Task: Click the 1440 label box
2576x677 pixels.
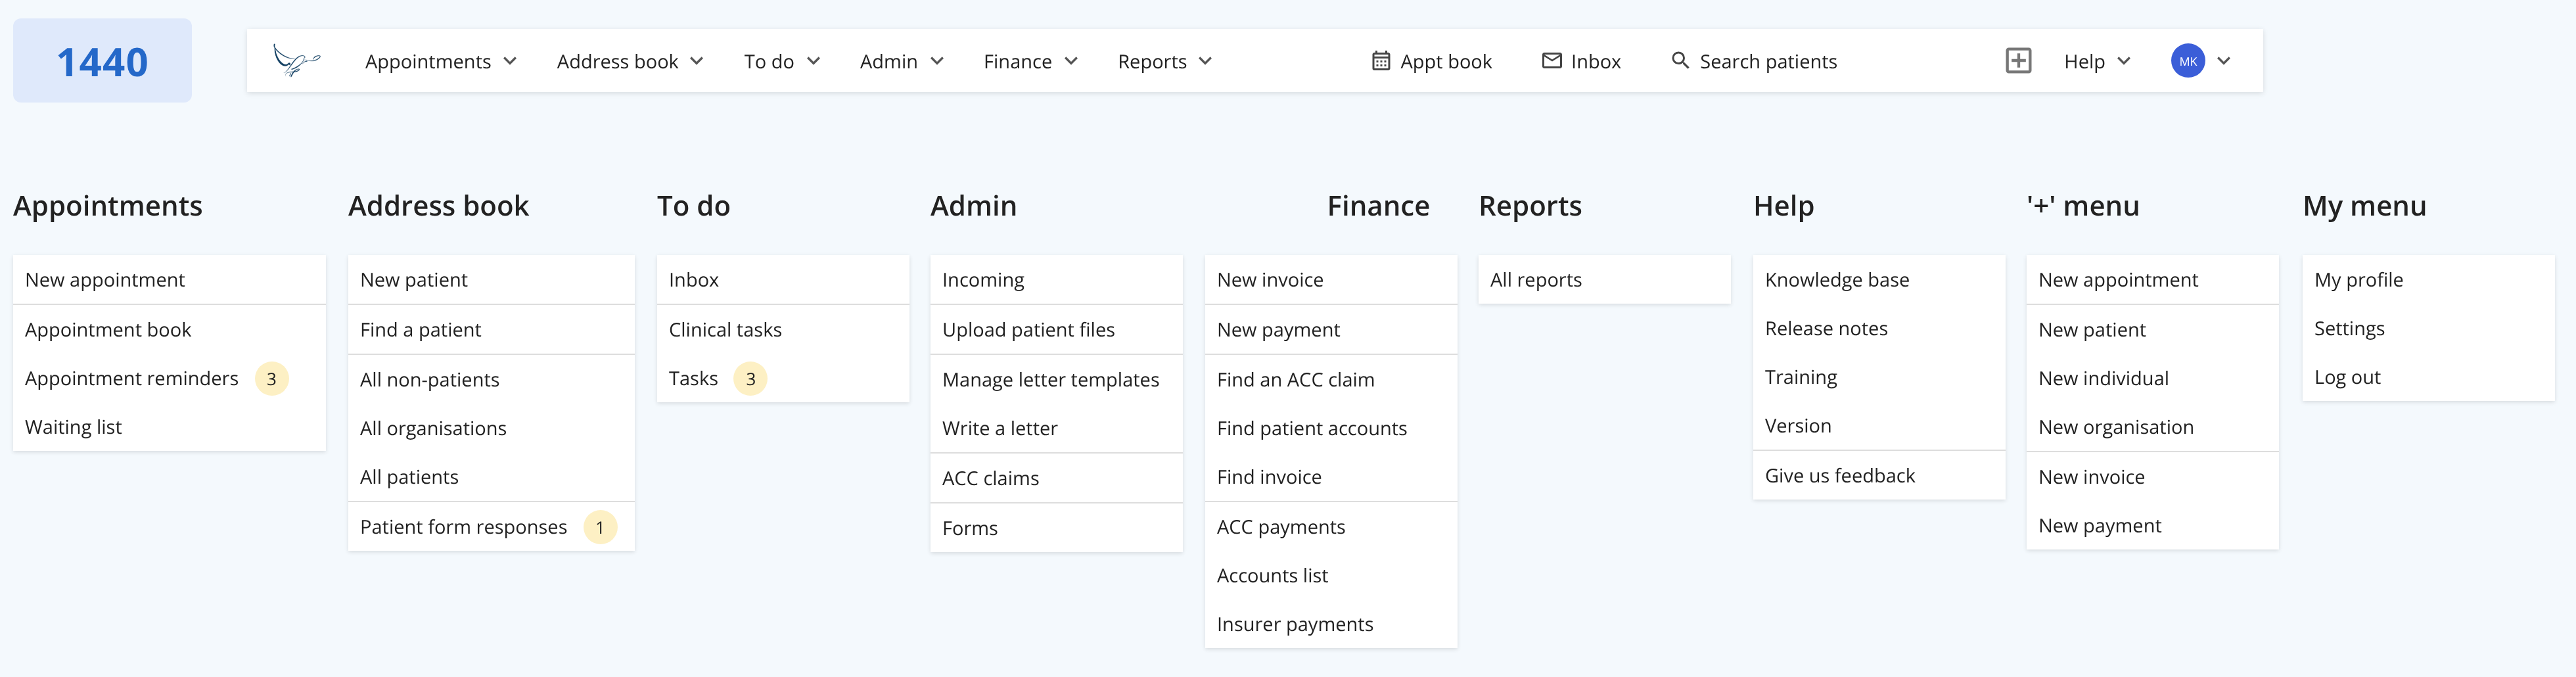Action: 102,60
